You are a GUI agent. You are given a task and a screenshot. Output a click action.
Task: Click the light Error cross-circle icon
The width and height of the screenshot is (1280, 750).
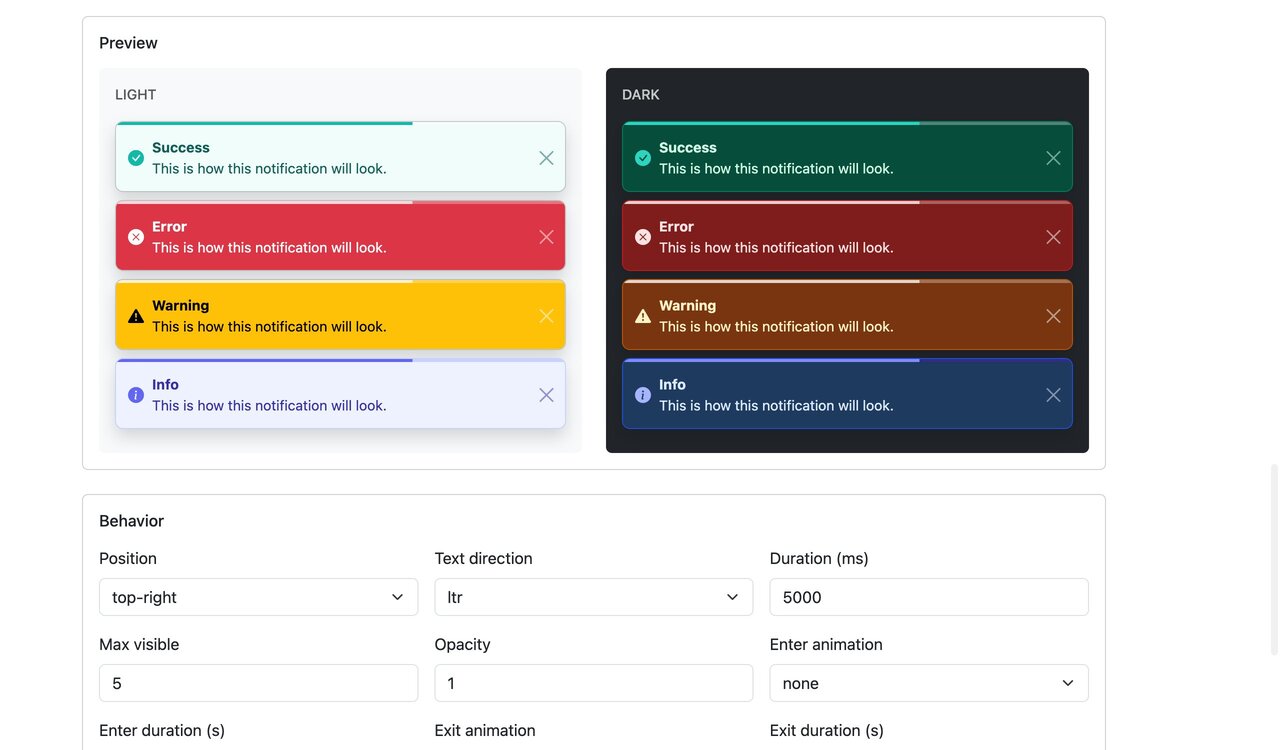coord(136,237)
